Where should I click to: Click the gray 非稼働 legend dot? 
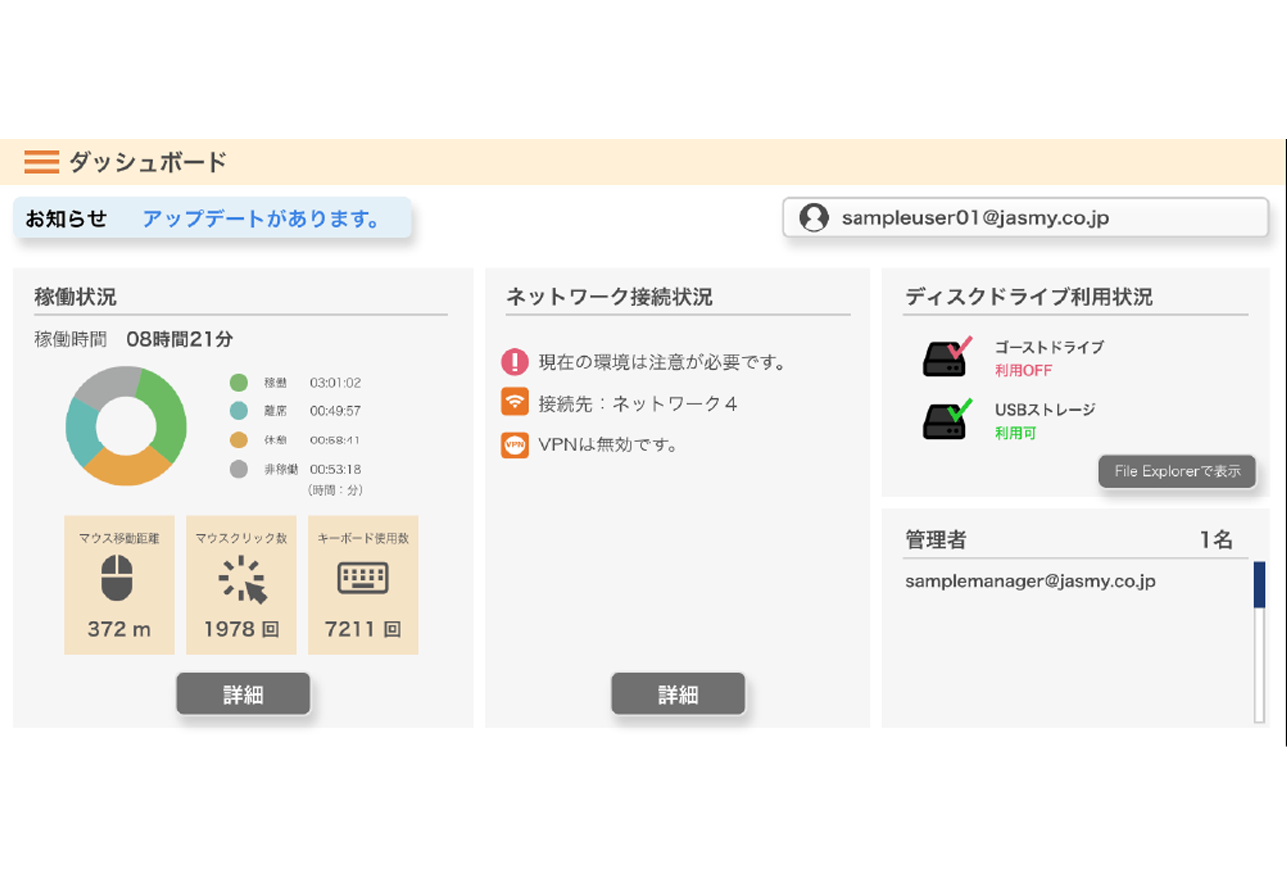238,469
